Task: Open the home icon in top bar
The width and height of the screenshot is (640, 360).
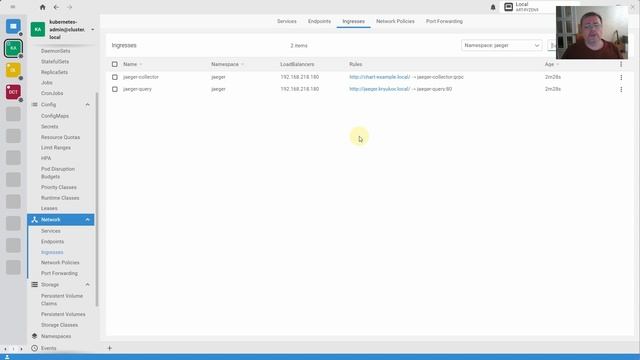Action: 42,7
